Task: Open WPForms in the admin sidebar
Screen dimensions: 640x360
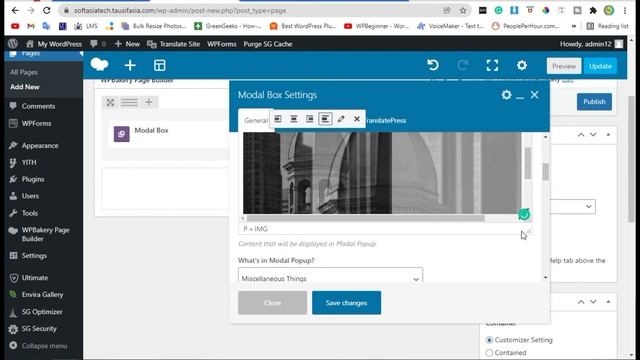Action: pos(36,123)
